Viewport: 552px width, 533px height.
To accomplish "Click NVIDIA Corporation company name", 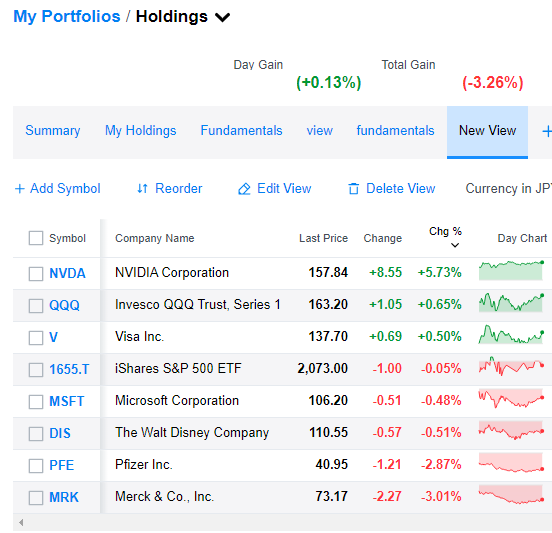I will point(172,273).
